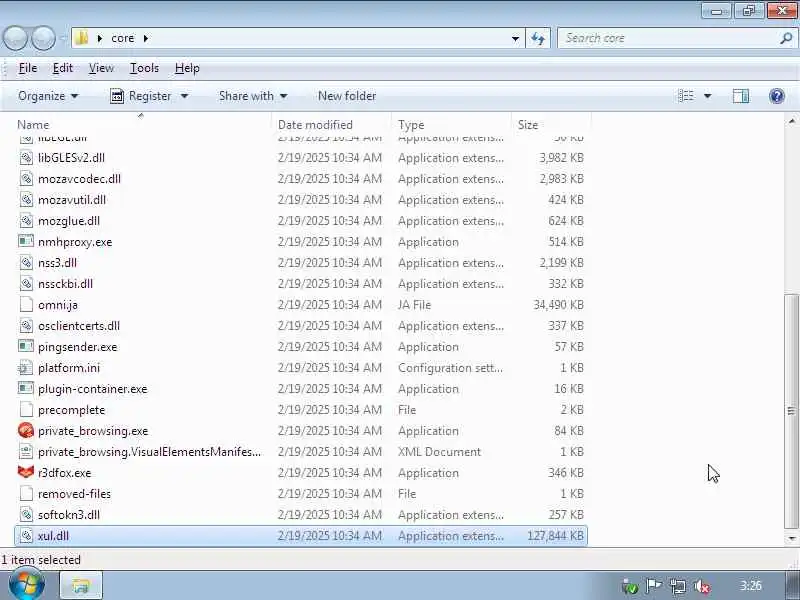Viewport: 800px width, 600px height.
Task: Toggle the preview pane icon
Action: click(x=741, y=96)
